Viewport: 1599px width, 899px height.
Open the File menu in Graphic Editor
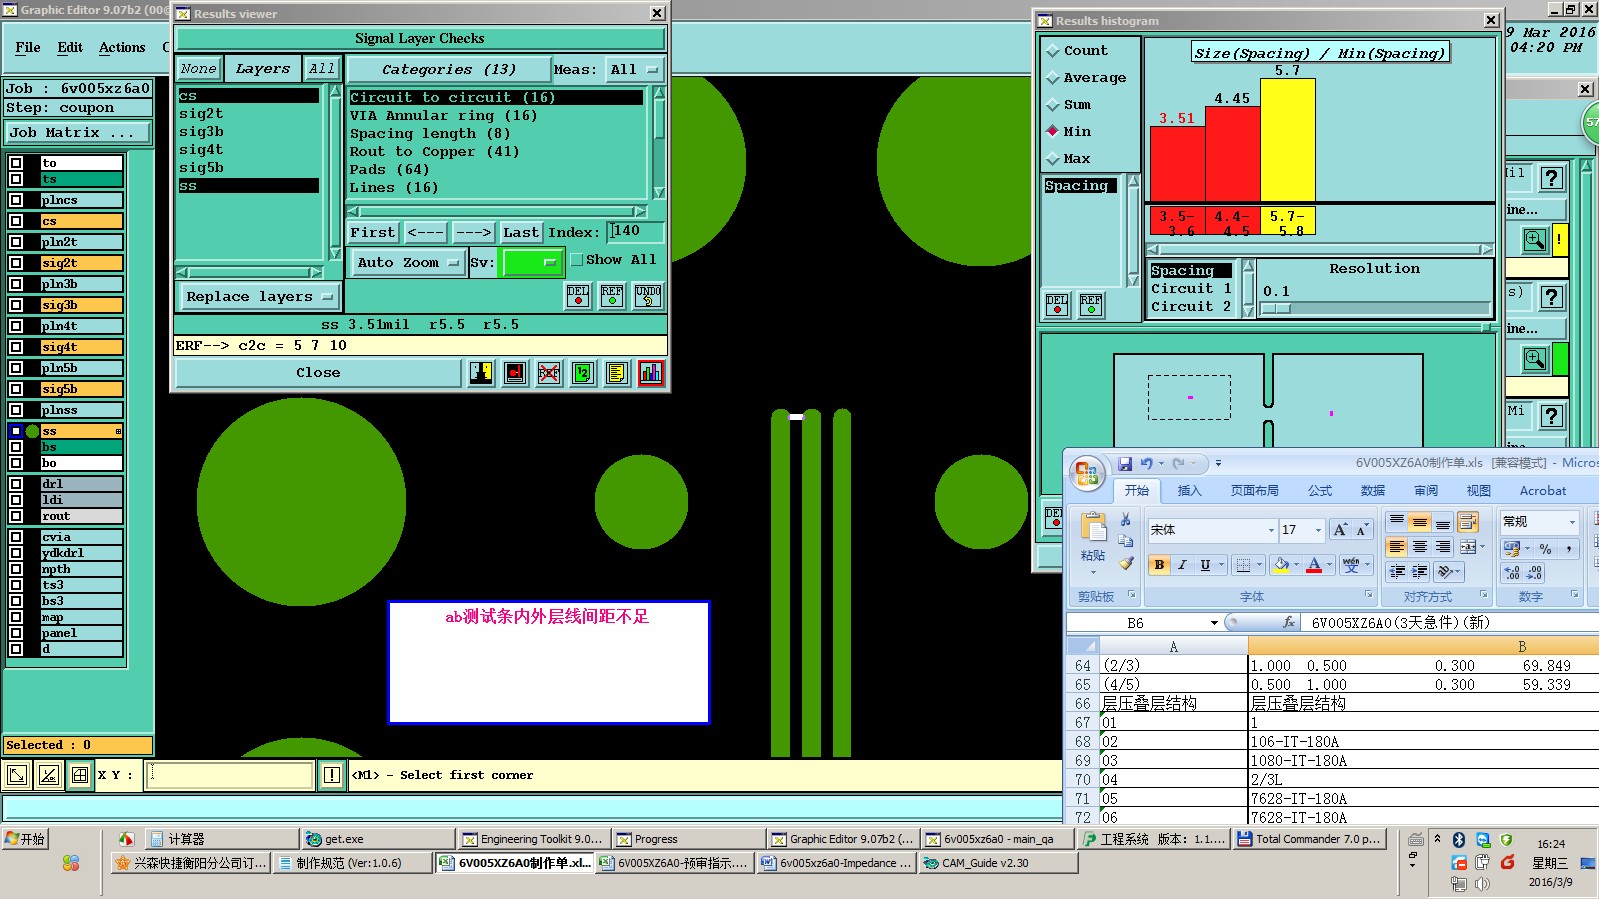point(28,47)
